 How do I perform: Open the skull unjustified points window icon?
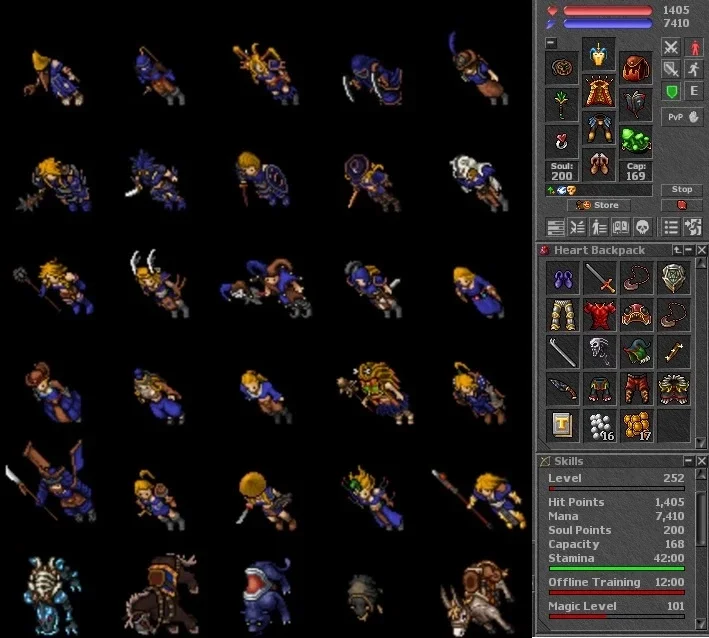643,227
